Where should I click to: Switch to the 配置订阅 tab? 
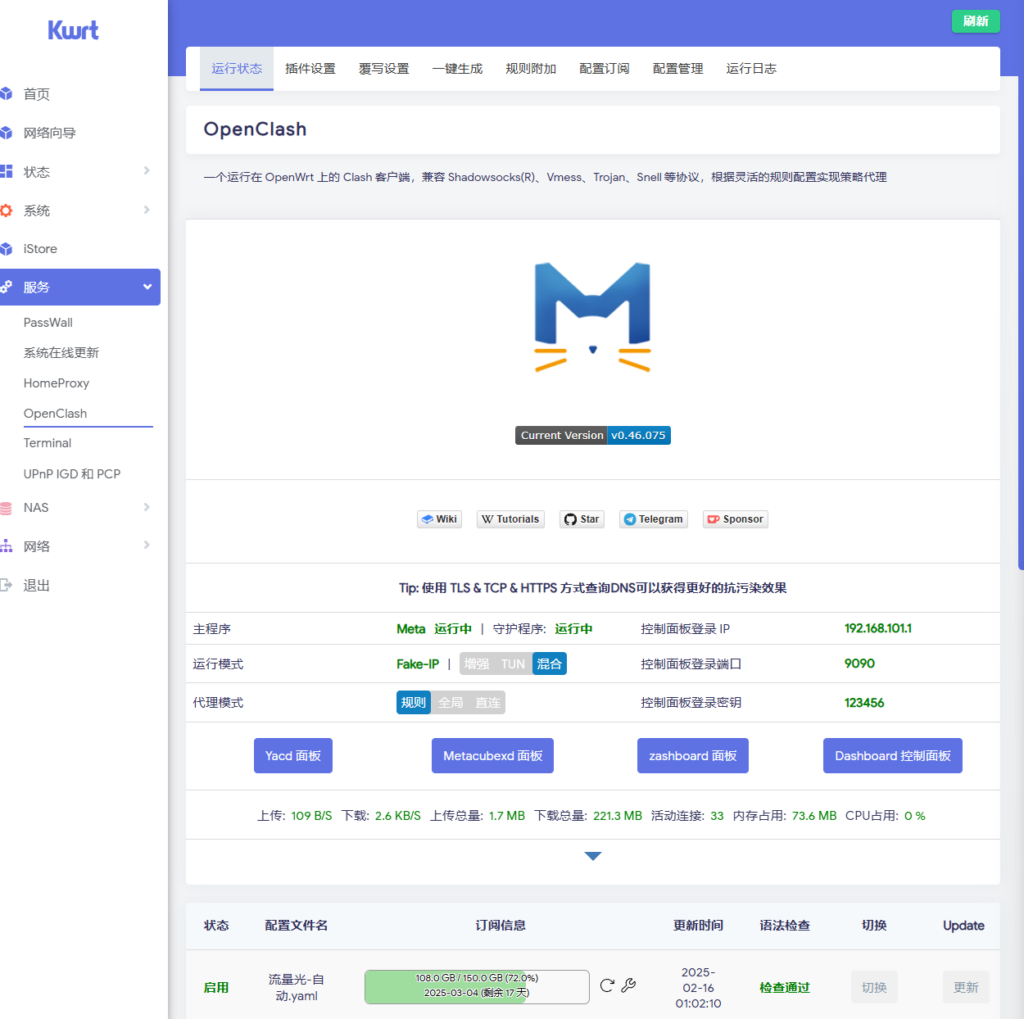coord(604,69)
